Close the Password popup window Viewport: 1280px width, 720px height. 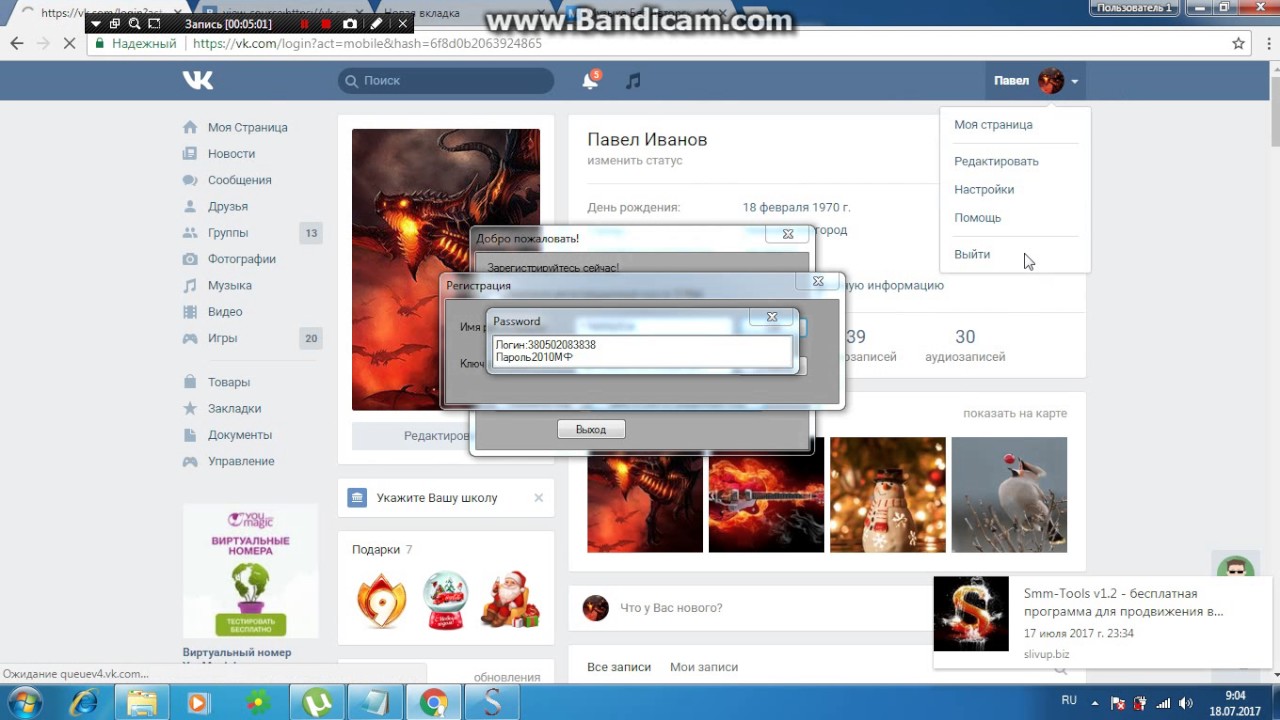pyautogui.click(x=772, y=317)
